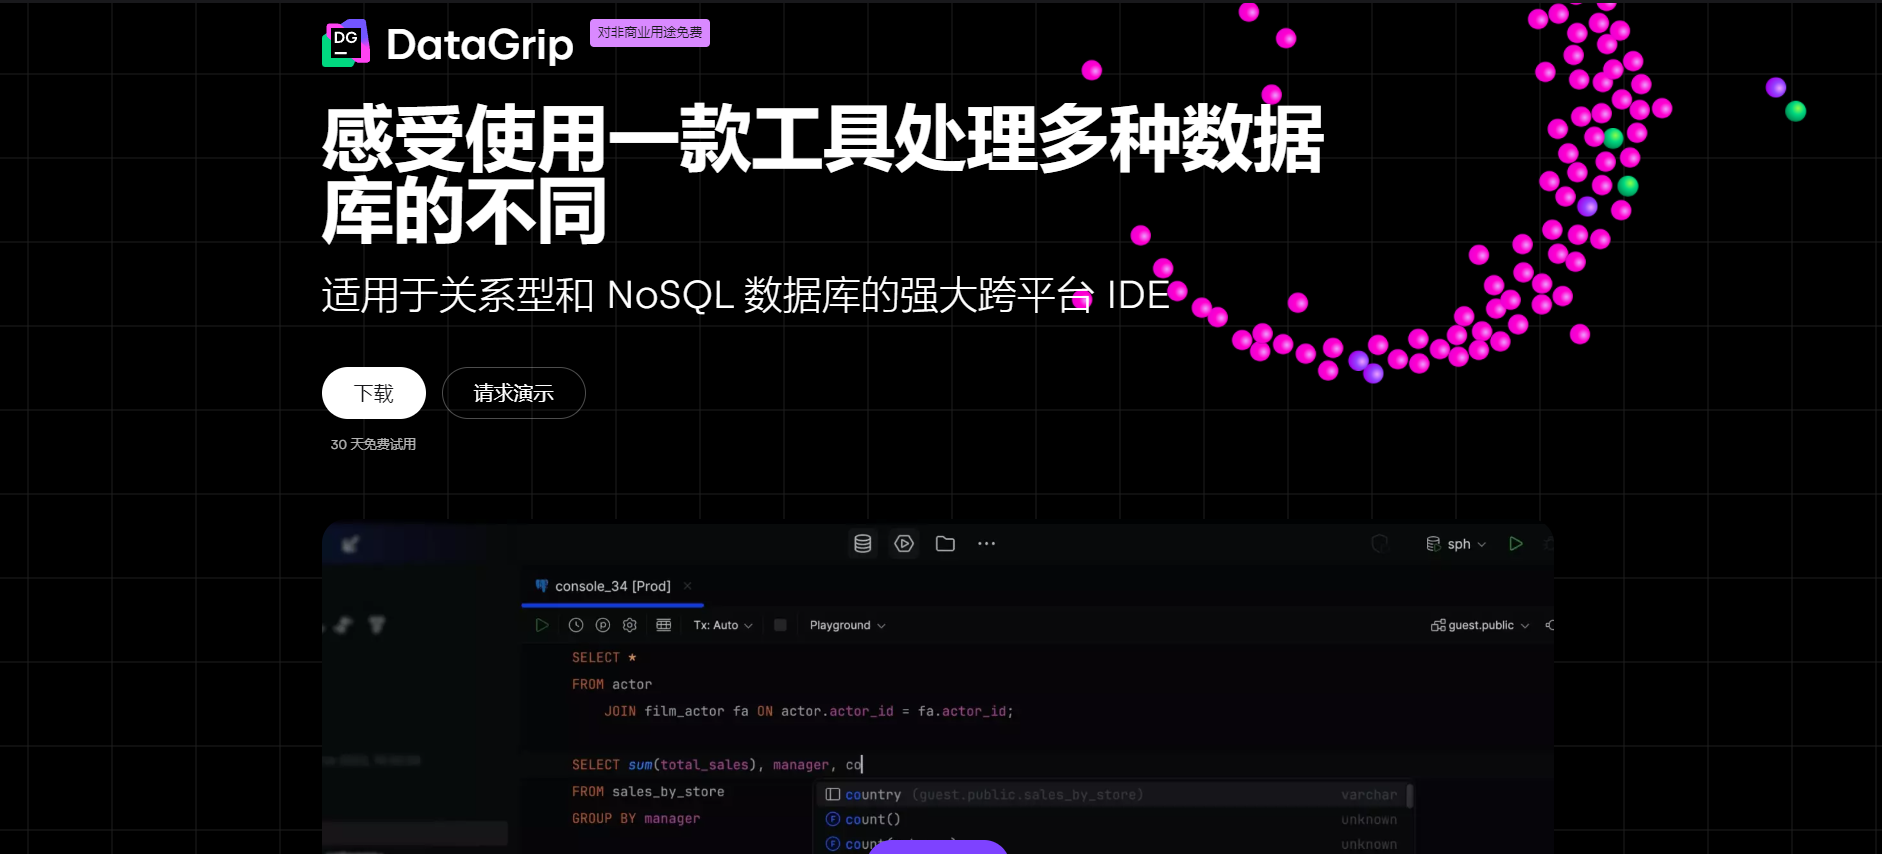The height and width of the screenshot is (854, 1882).
Task: Expand the Tx: Auto transaction dropdown
Action: (723, 625)
